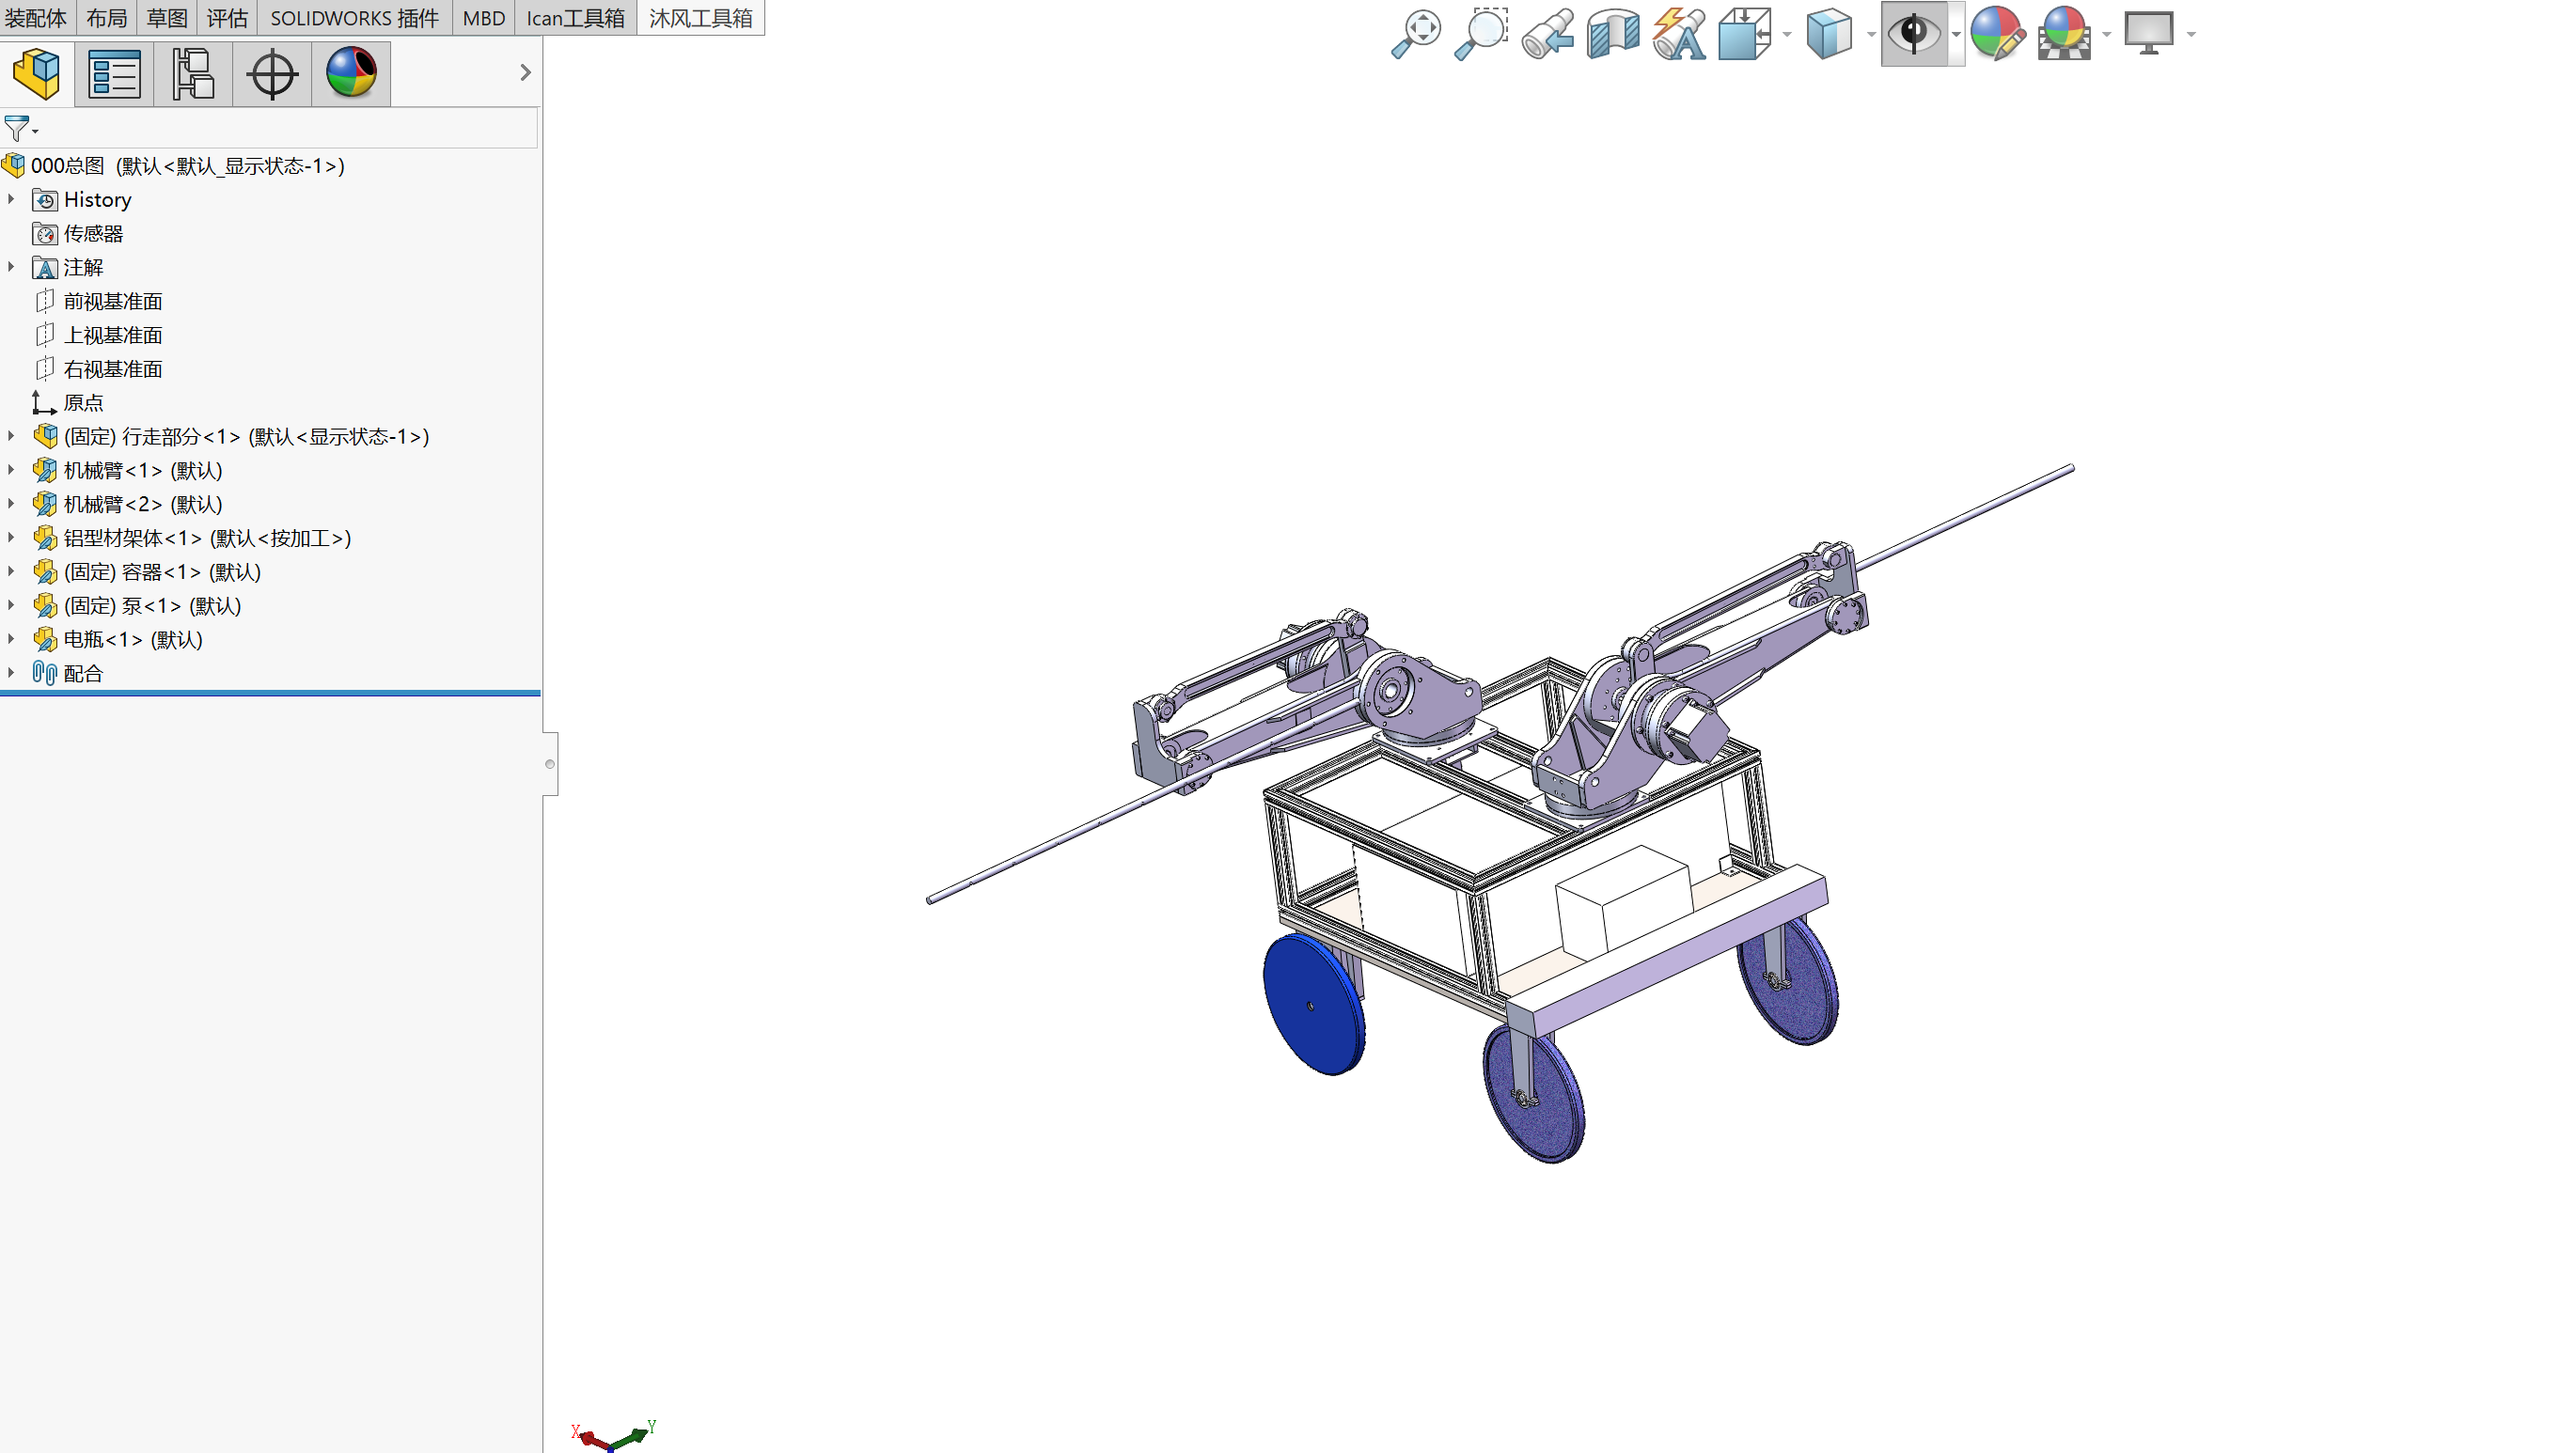Switch to Ican工具箱 tab
The image size is (2576, 1453).
coord(576,18)
